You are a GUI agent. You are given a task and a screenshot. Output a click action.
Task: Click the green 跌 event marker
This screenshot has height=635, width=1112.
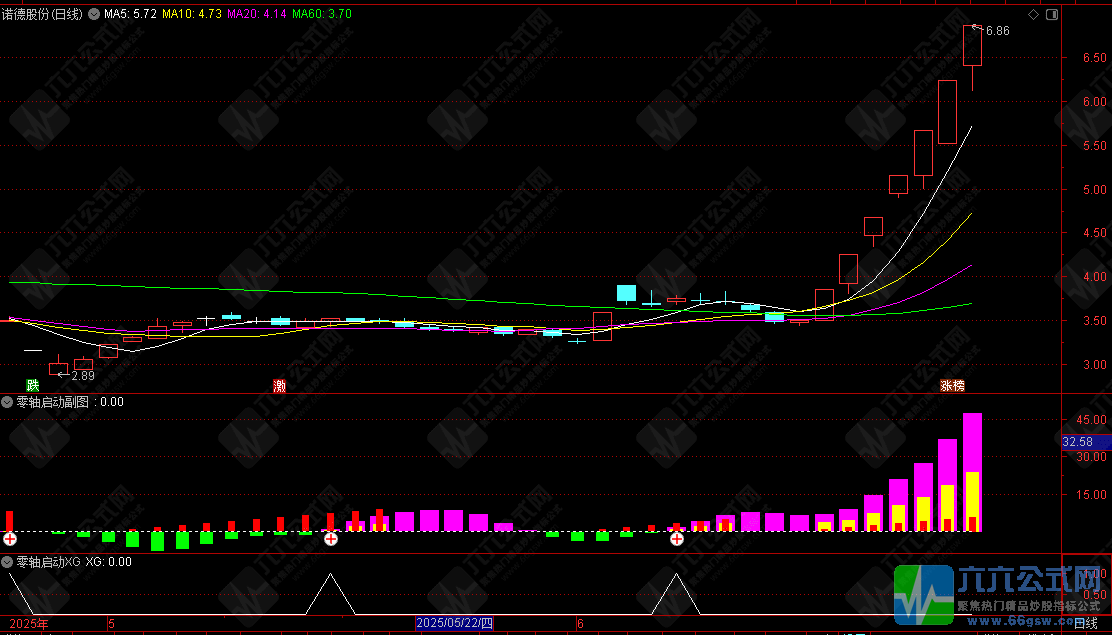[x=33, y=385]
